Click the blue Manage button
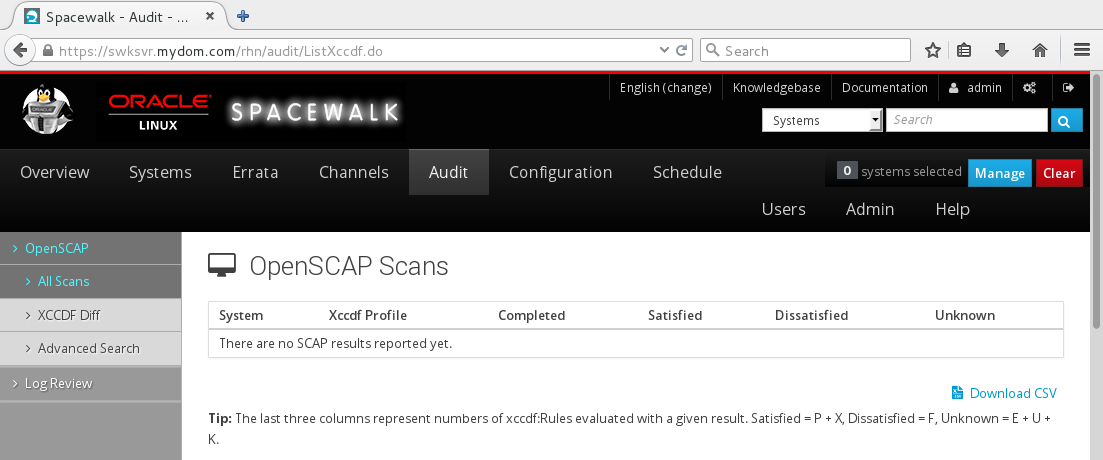The width and height of the screenshot is (1103, 460). coord(1000,173)
